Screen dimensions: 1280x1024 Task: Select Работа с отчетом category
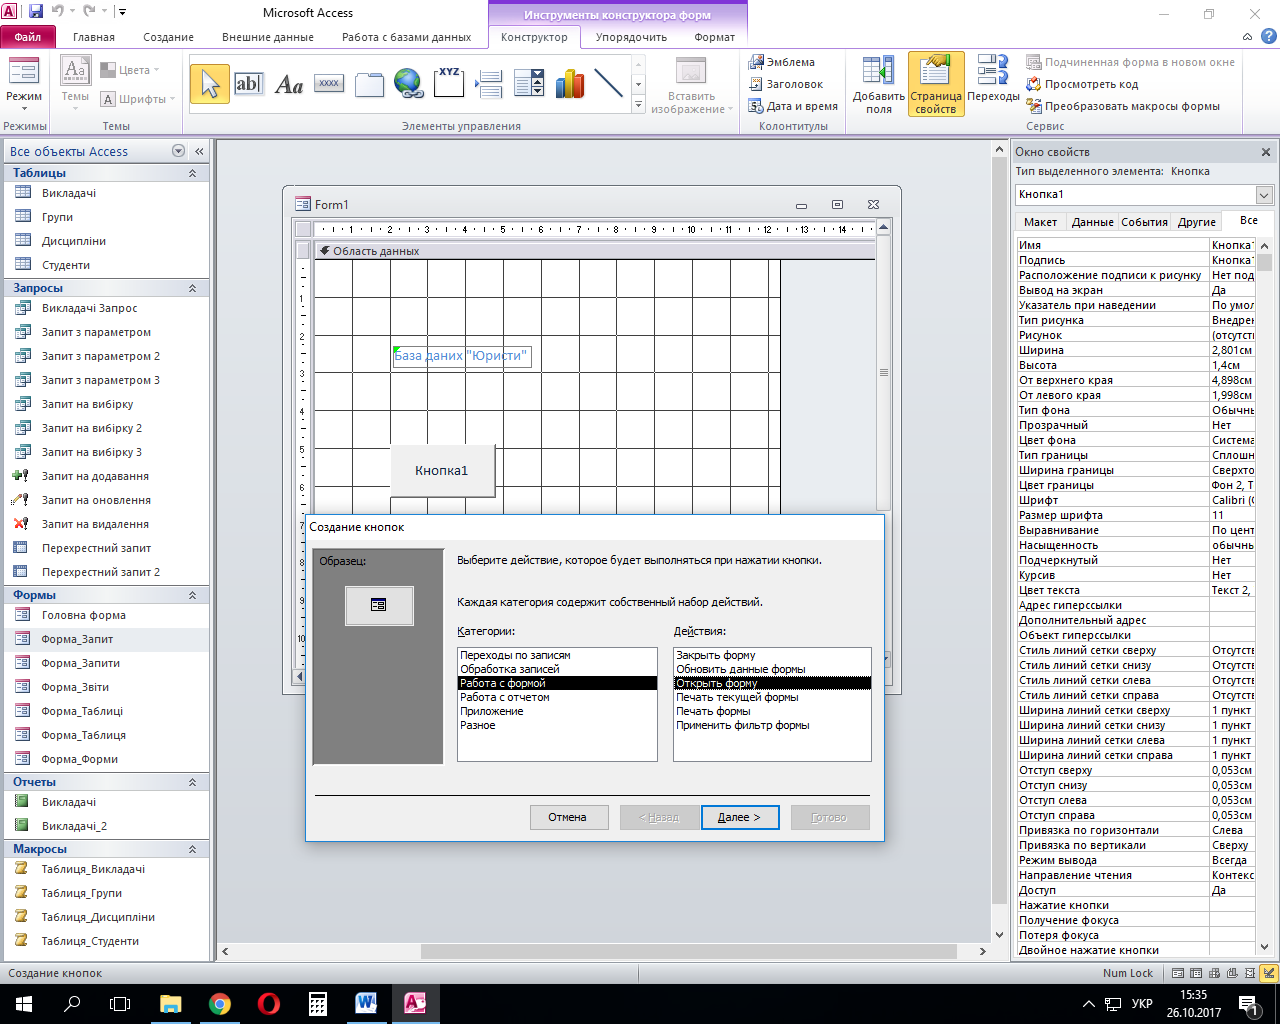[x=557, y=697]
